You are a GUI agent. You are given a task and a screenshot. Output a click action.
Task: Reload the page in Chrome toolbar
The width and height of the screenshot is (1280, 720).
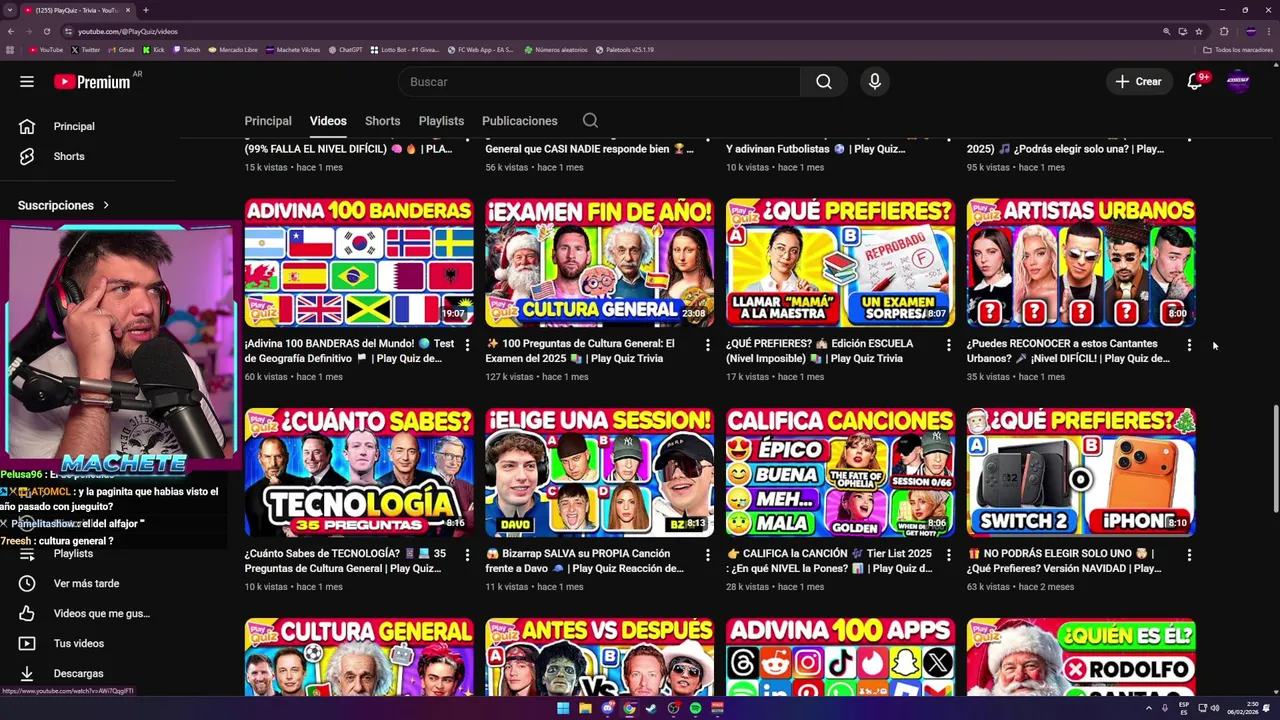click(x=46, y=31)
